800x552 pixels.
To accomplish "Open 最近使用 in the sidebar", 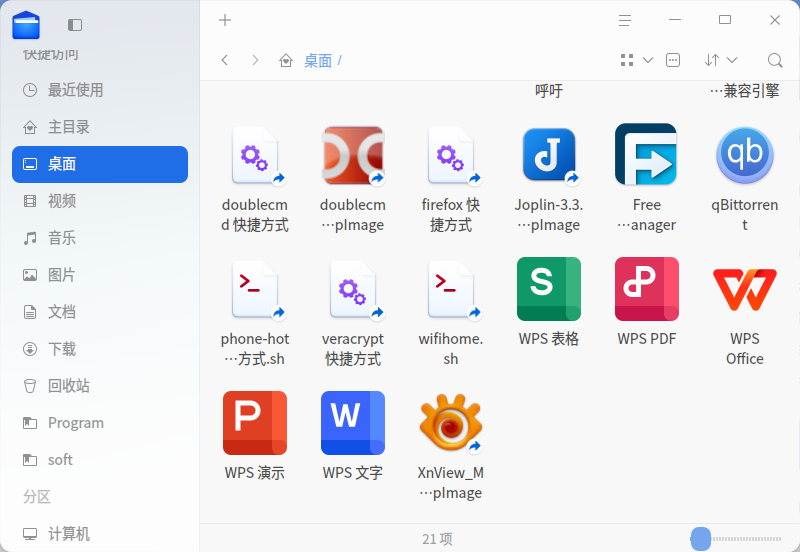I will click(x=100, y=90).
